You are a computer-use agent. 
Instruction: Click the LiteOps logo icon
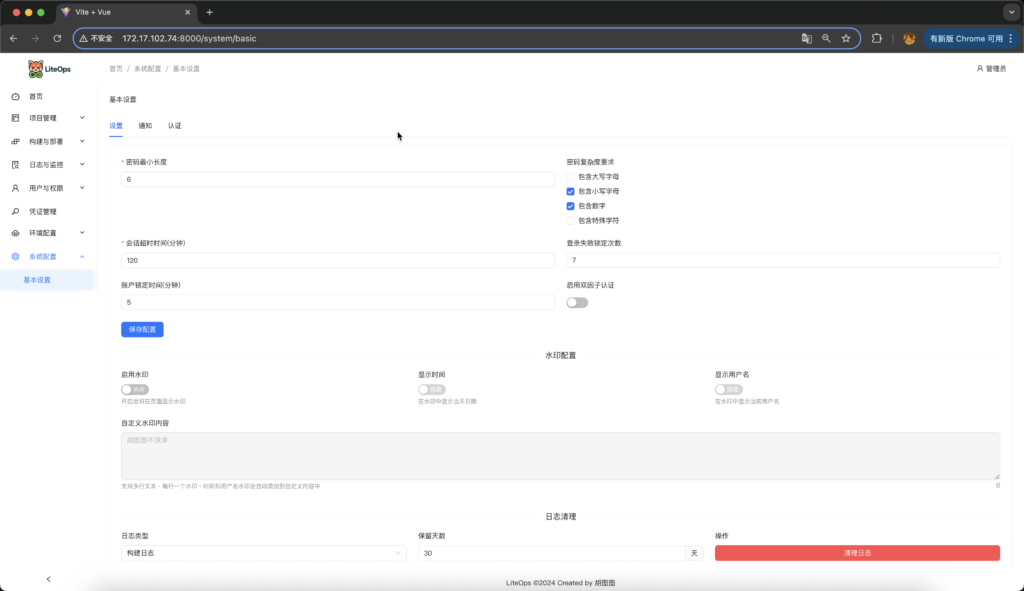click(x=35, y=69)
